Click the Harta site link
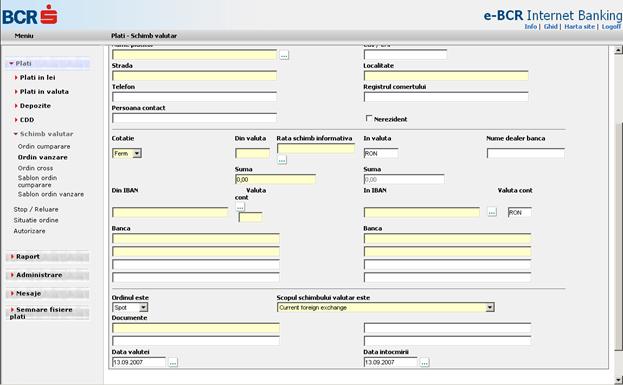 pyautogui.click(x=579, y=27)
